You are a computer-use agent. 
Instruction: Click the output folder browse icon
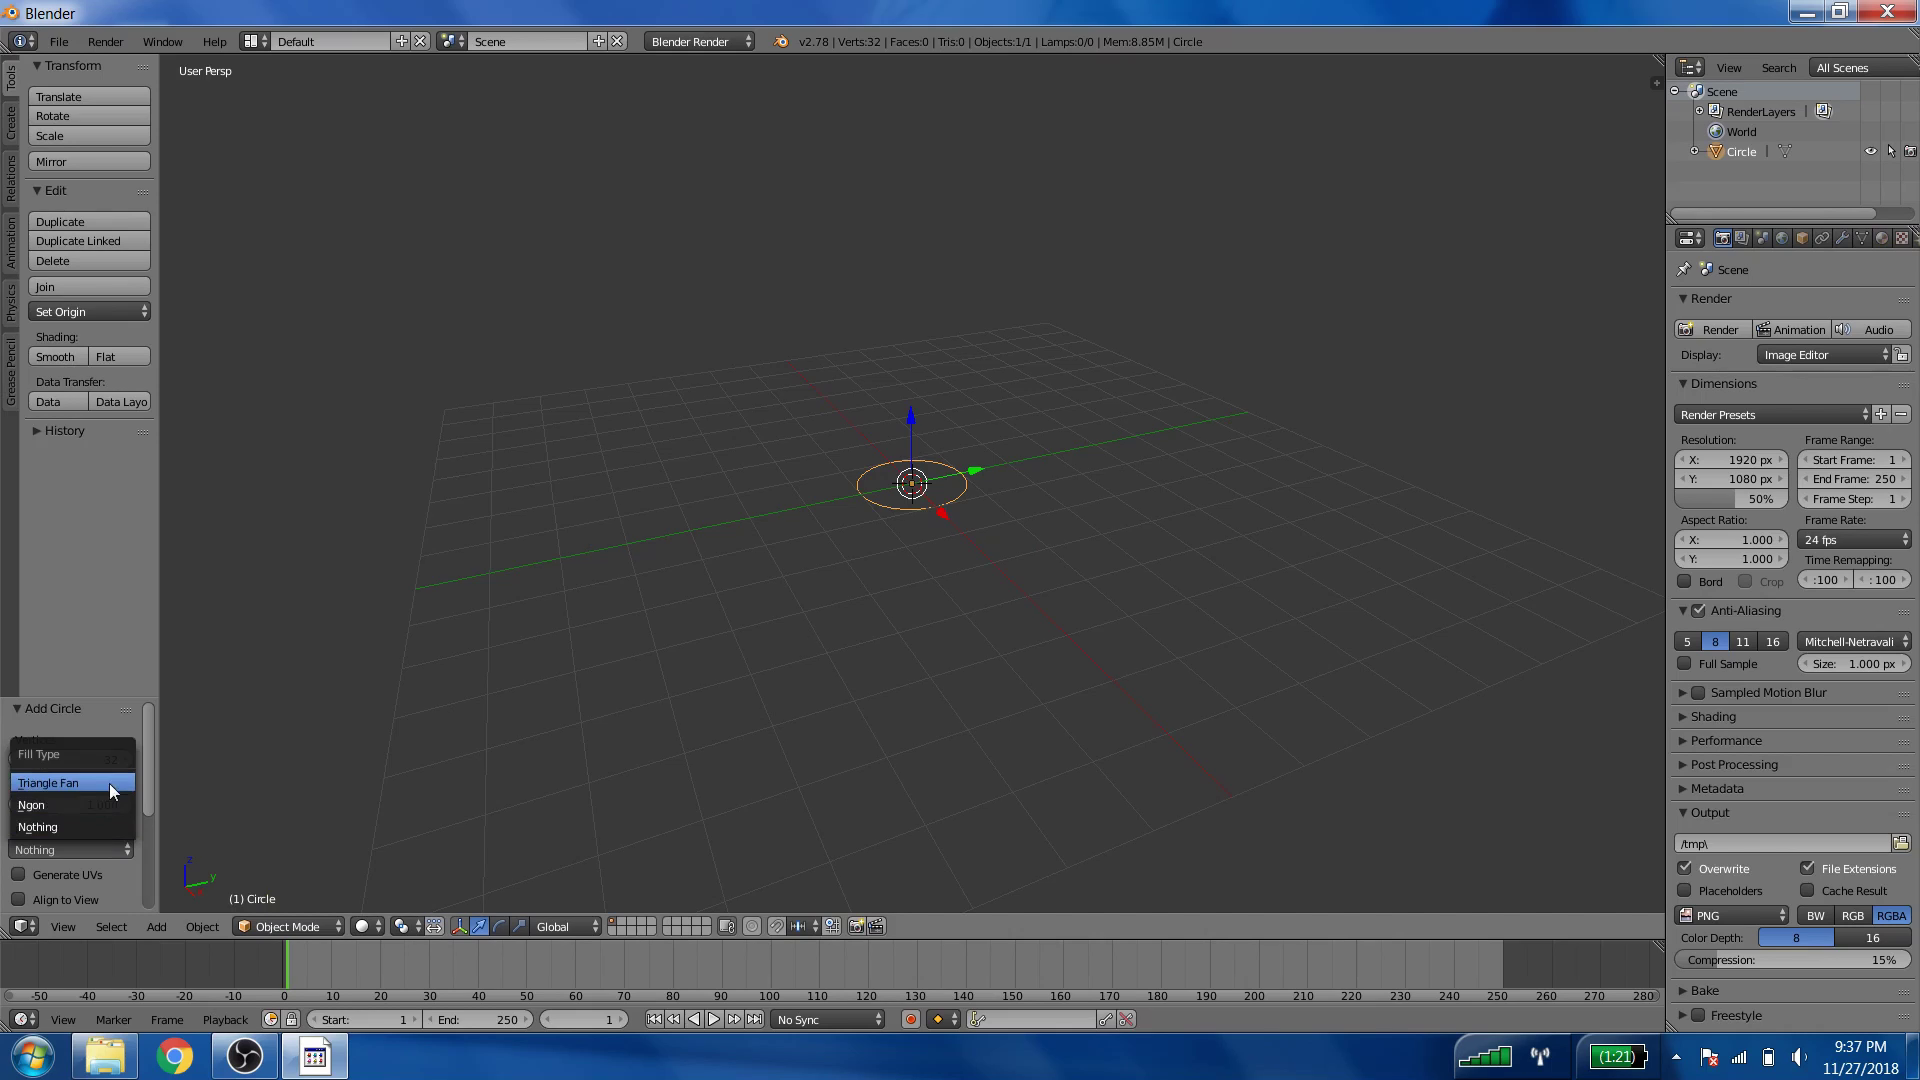(x=1901, y=843)
